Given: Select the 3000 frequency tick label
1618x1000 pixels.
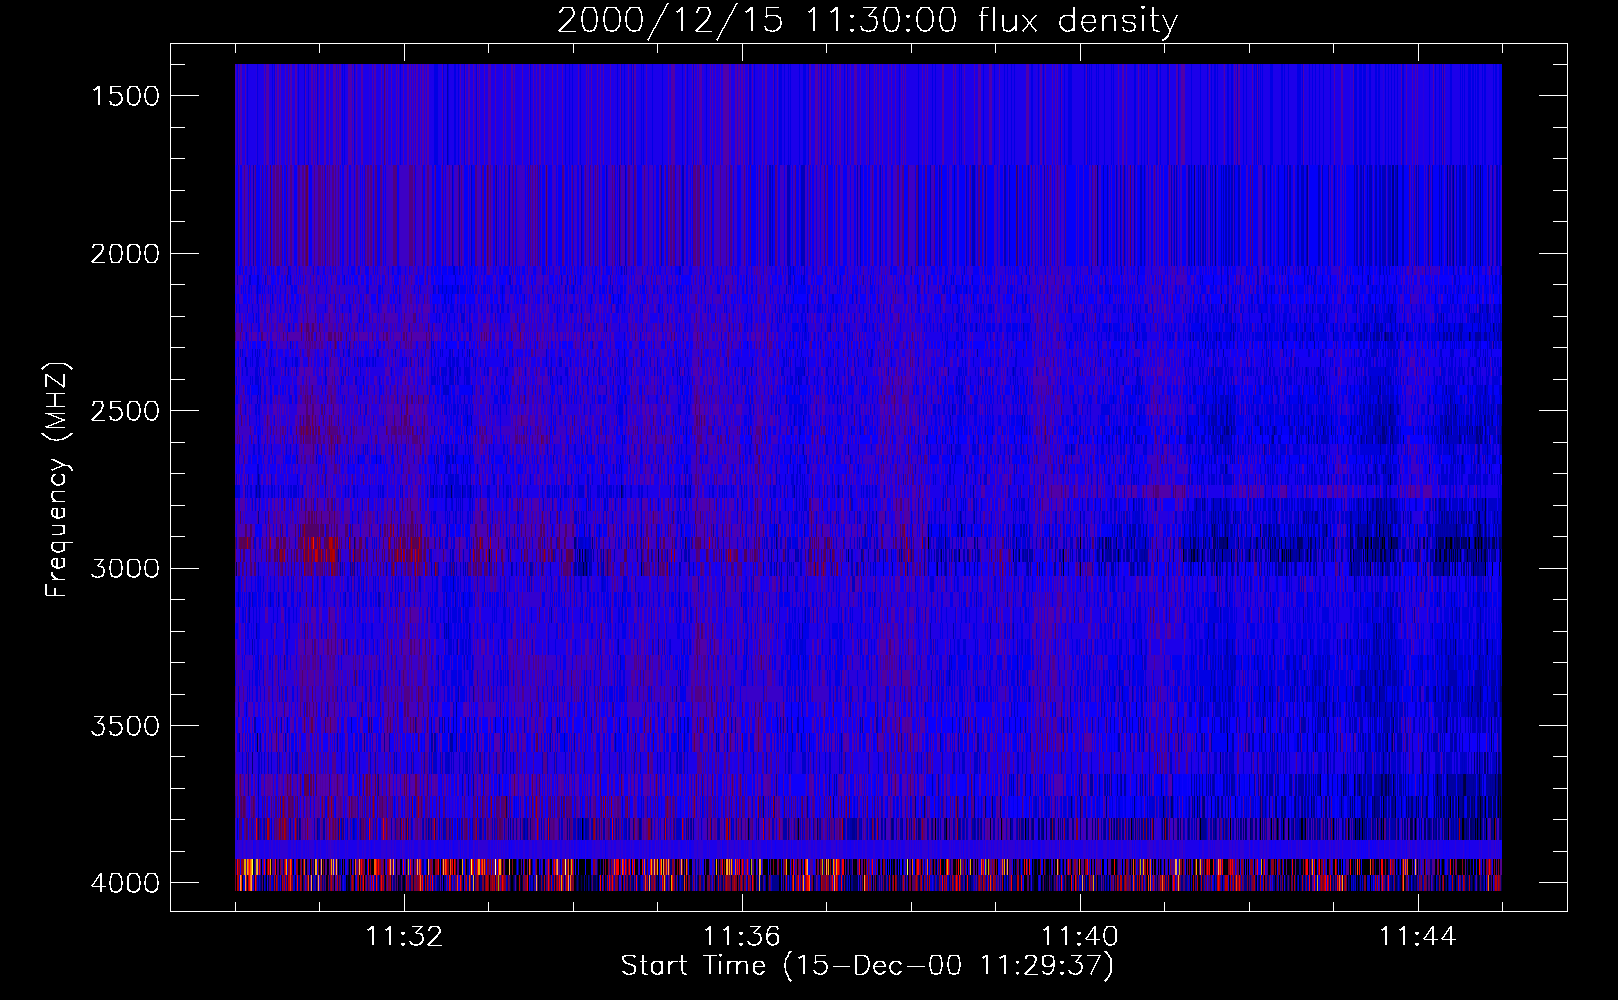Looking at the screenshot, I should click(125, 569).
